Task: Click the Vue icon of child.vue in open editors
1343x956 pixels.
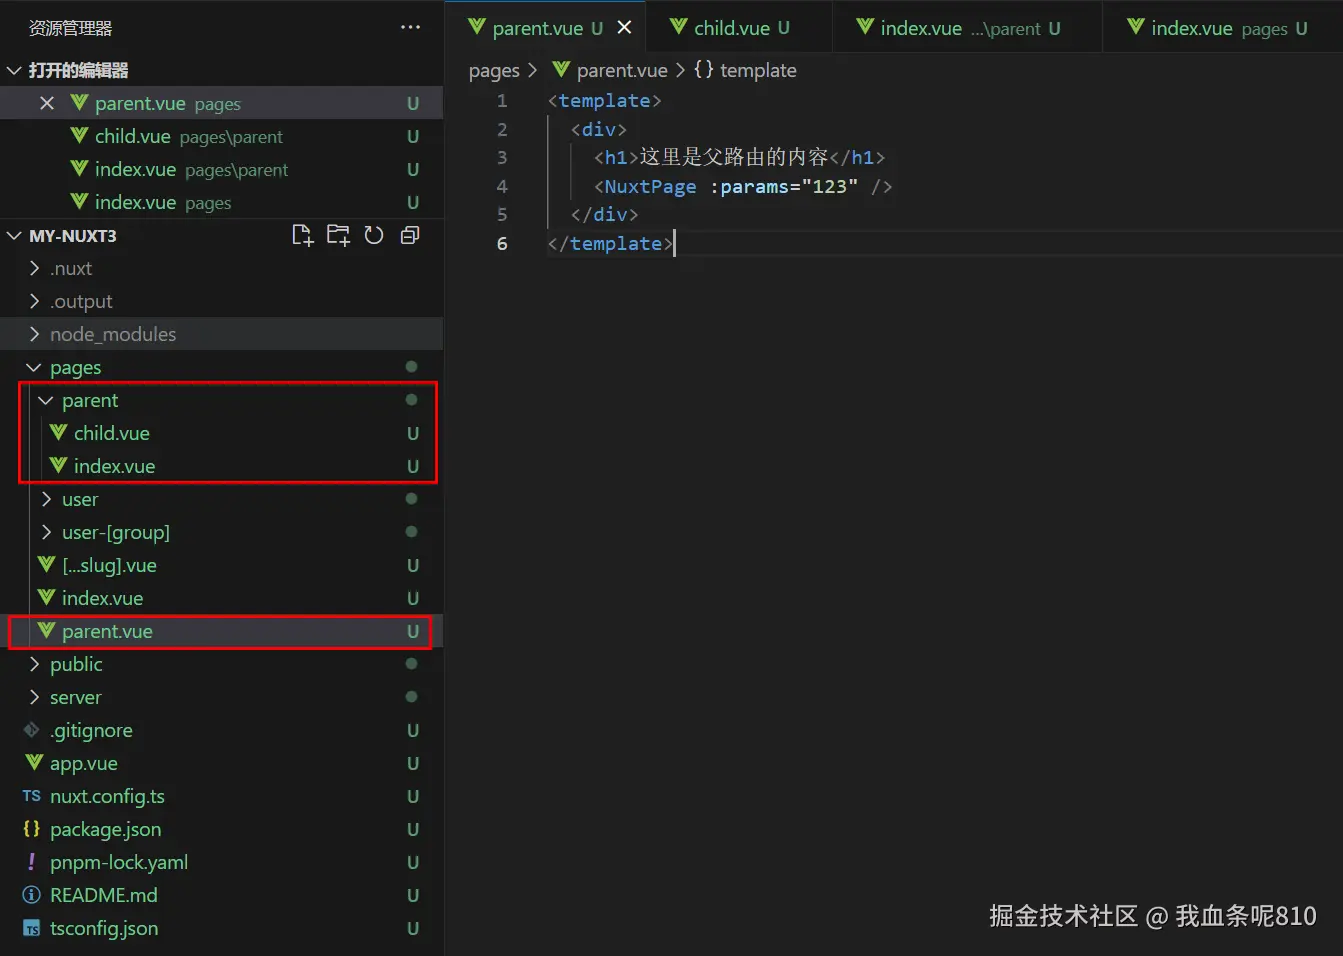Action: (80, 136)
